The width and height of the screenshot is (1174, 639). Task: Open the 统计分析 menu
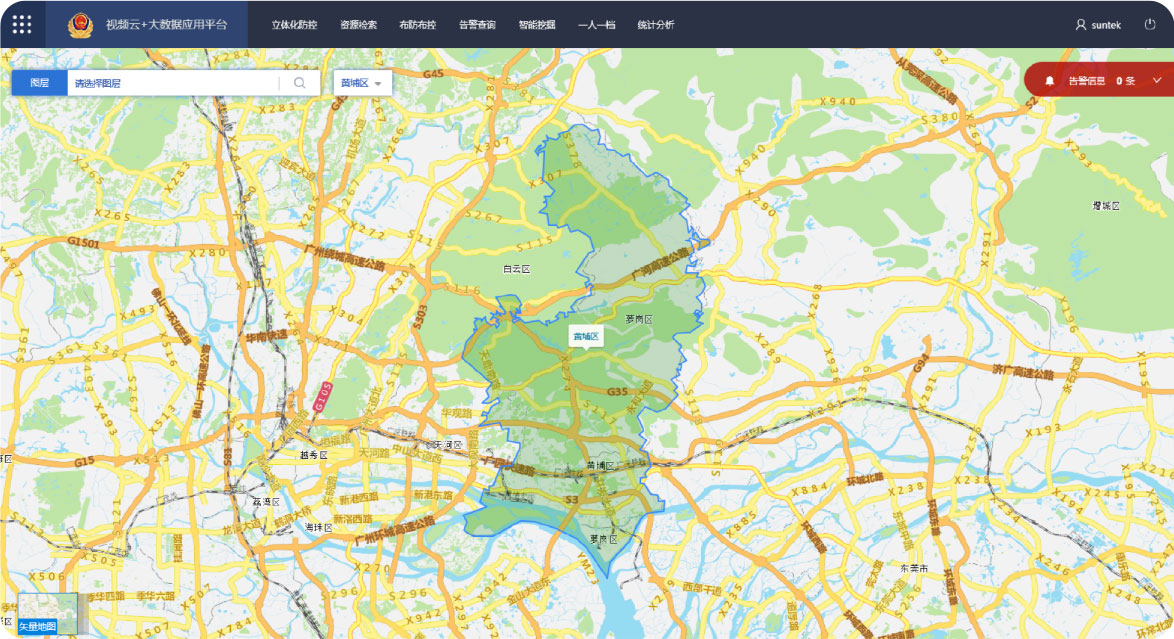tap(655, 24)
